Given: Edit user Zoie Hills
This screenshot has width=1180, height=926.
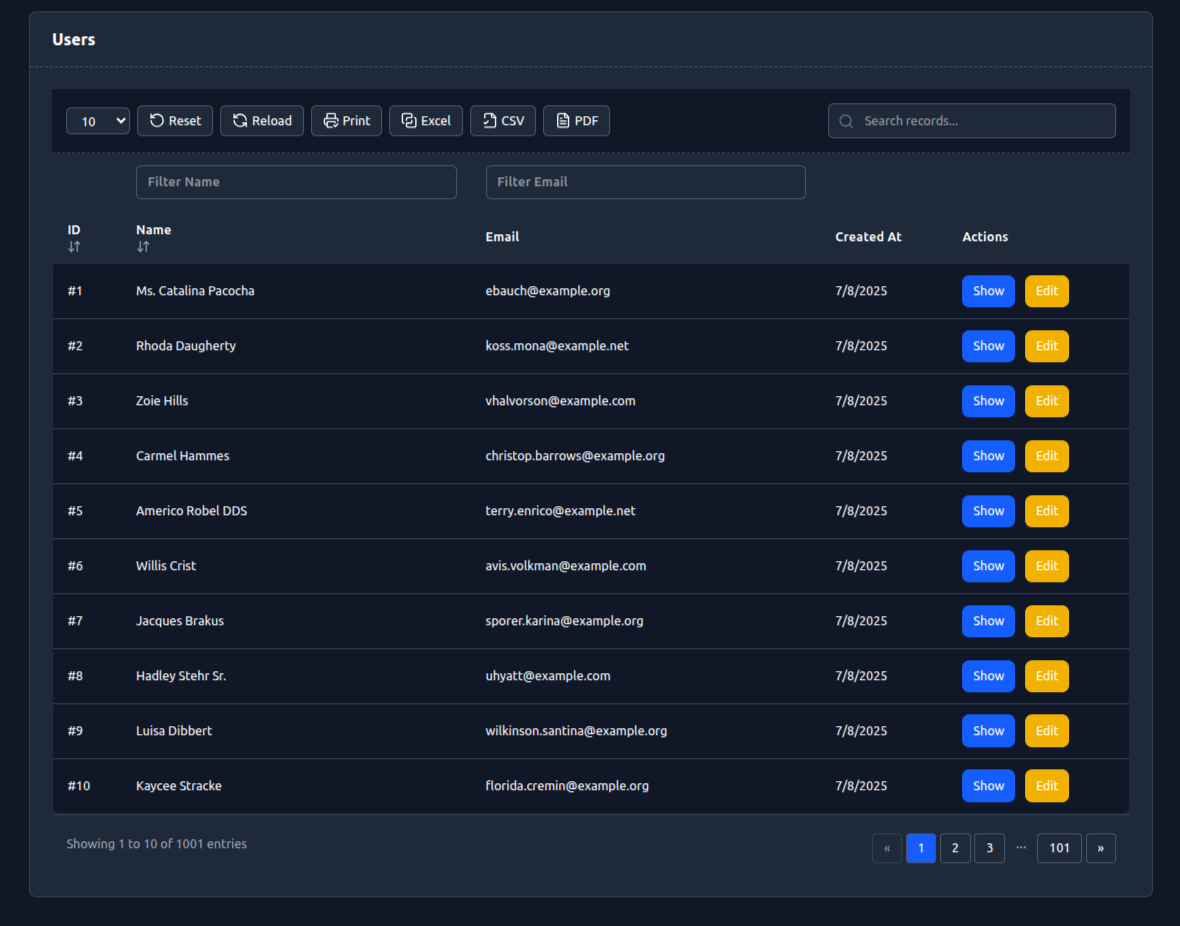Looking at the screenshot, I should (1047, 401).
